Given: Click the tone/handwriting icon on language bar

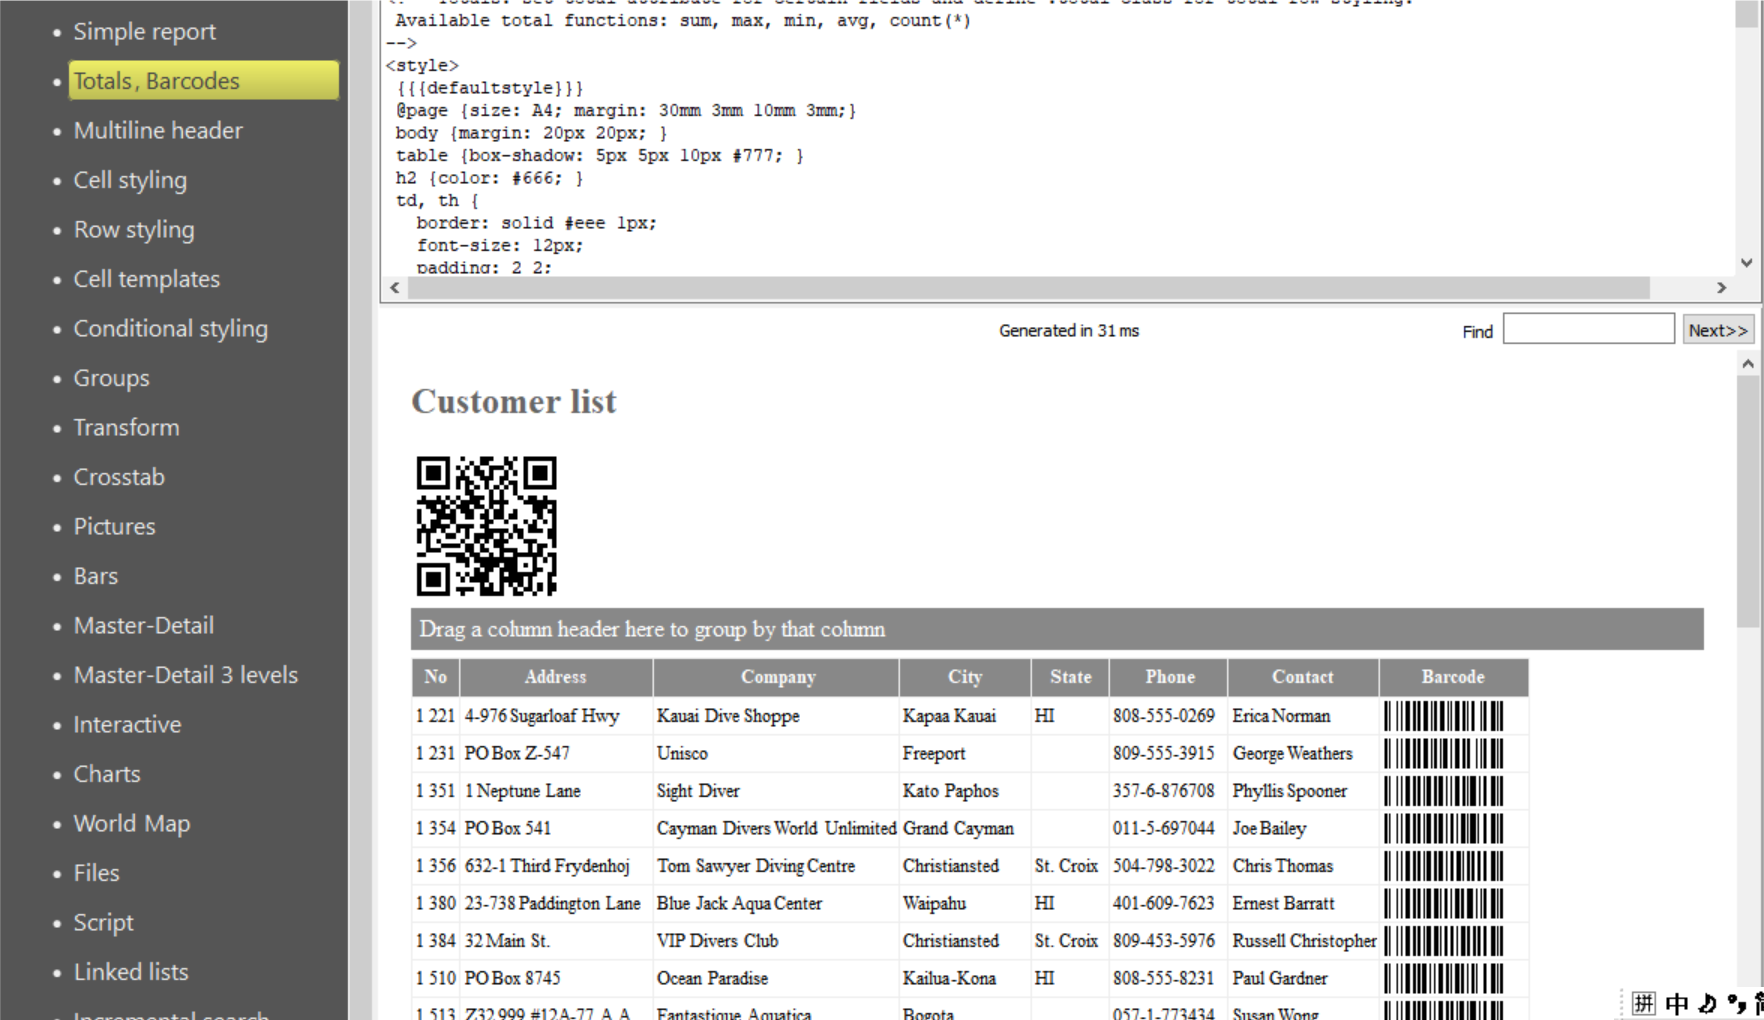Looking at the screenshot, I should 1707,1004.
